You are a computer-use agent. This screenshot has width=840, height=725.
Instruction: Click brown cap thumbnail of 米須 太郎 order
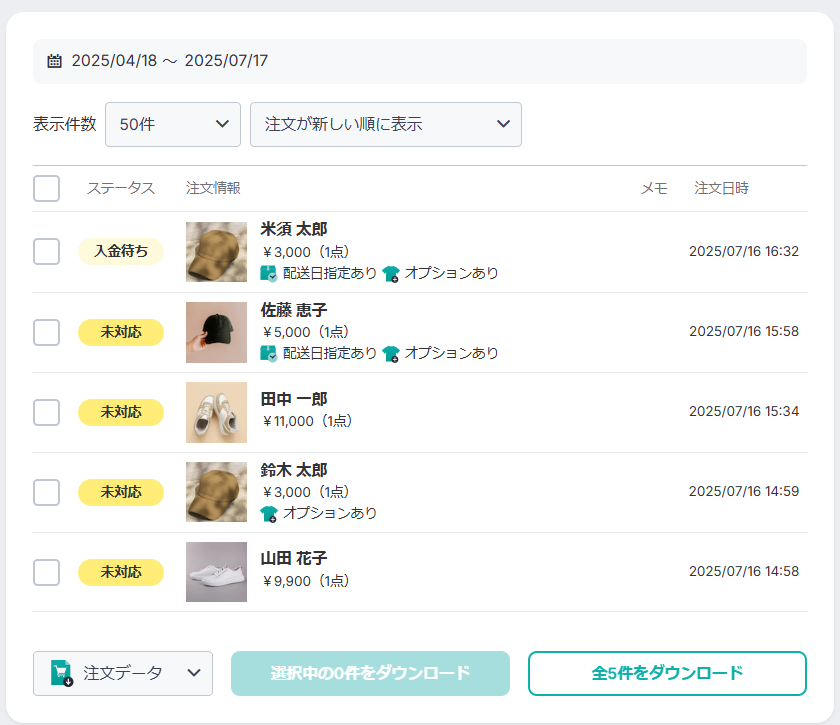tap(216, 252)
